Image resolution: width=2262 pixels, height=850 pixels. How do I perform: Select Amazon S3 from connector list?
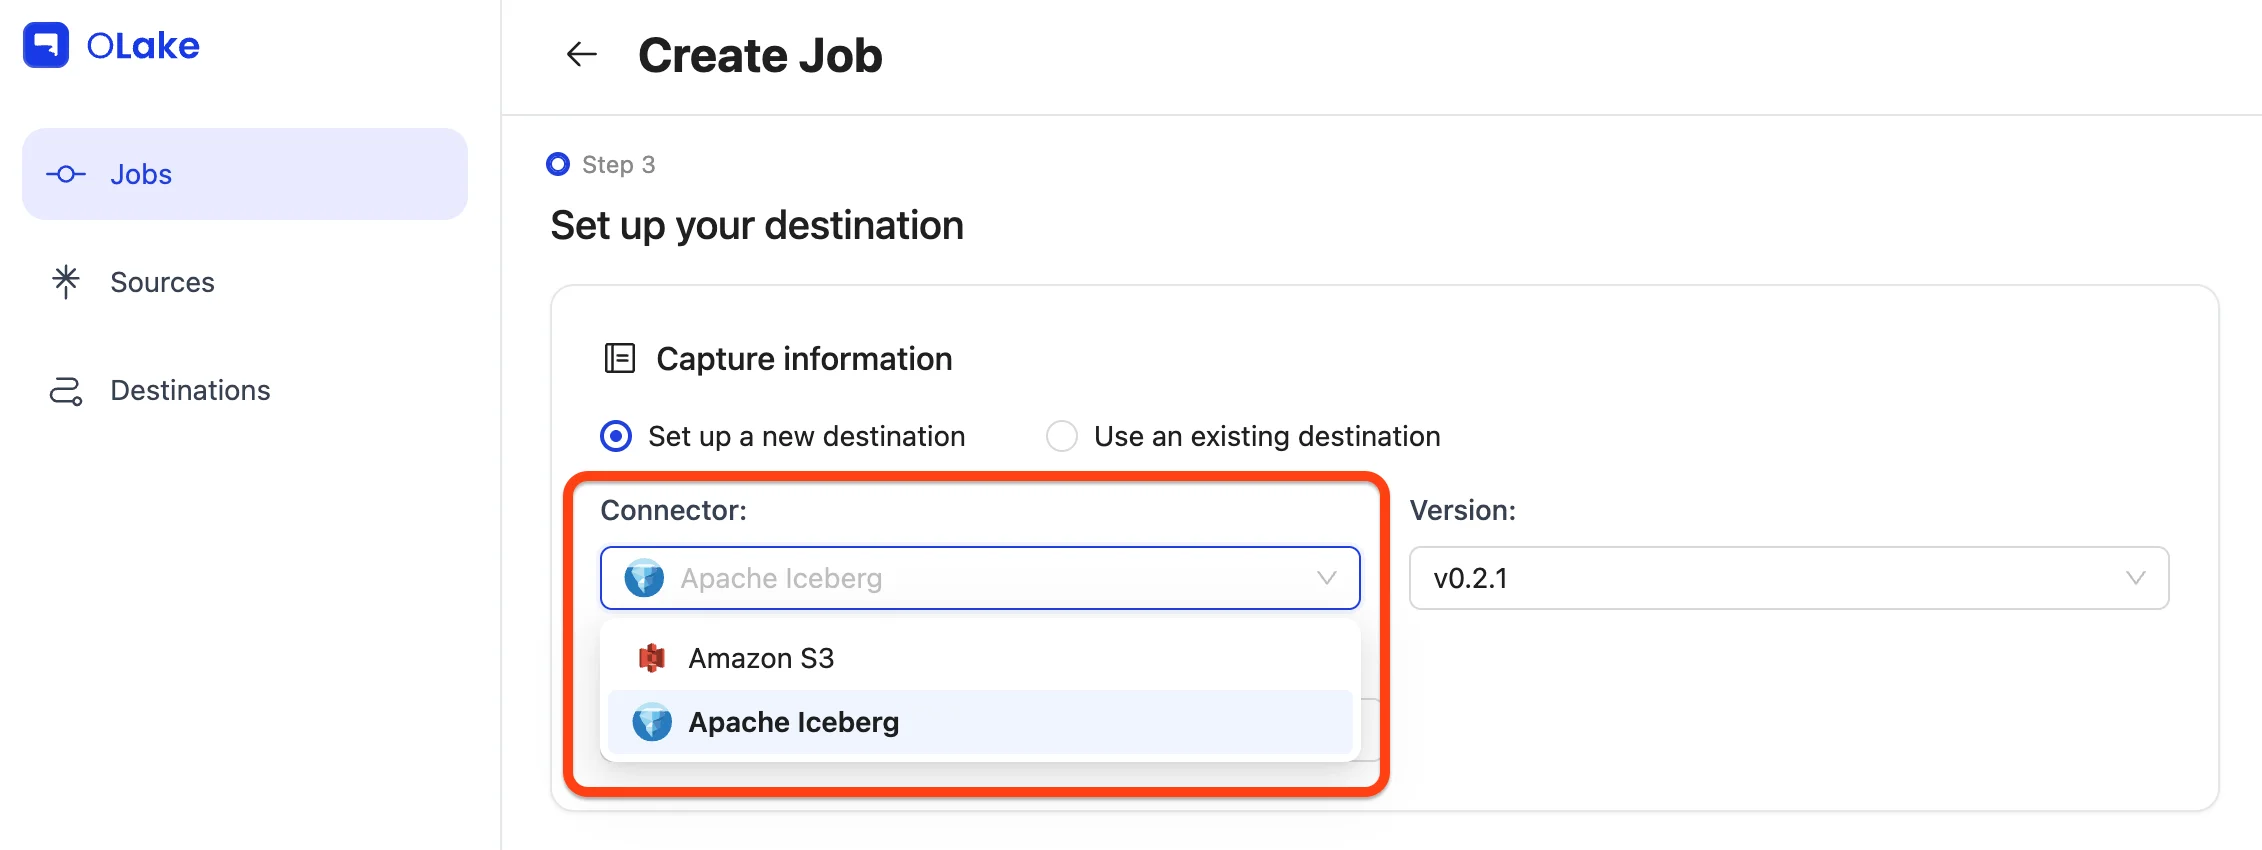pos(762,658)
